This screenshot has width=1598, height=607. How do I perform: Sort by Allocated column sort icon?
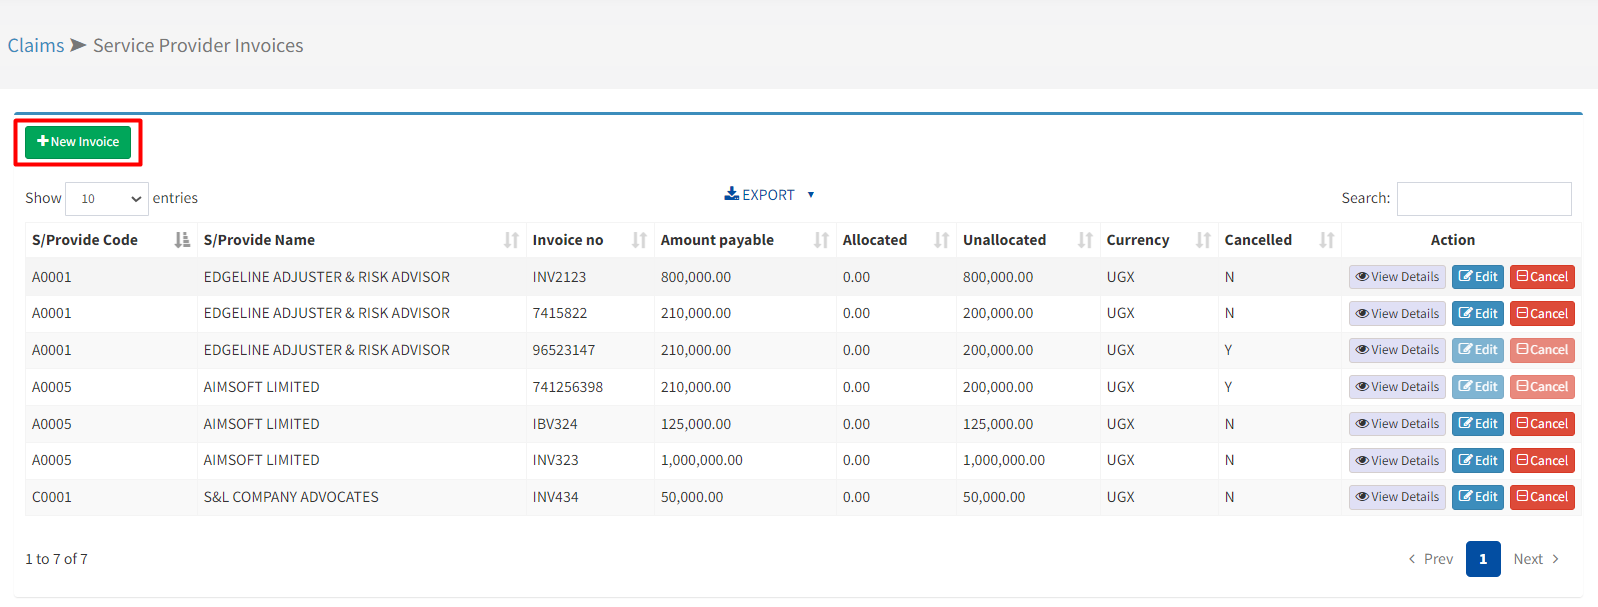[x=941, y=240]
